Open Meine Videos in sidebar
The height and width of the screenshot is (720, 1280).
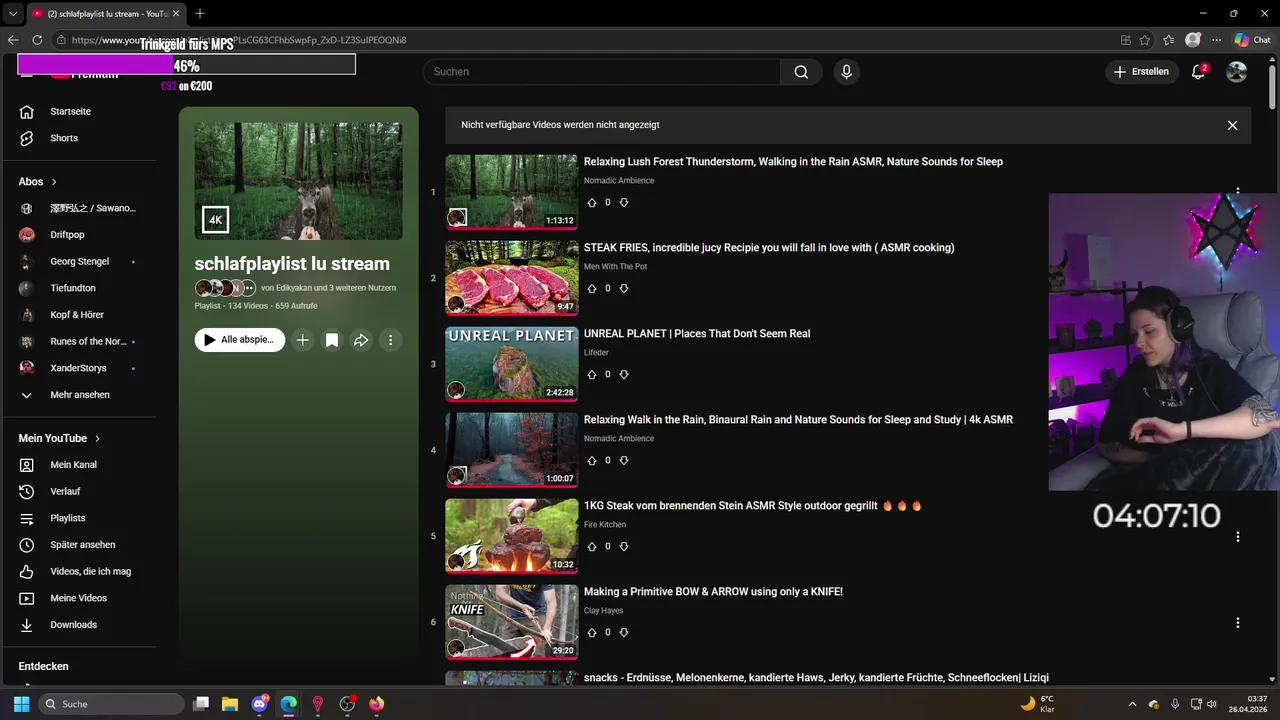point(78,598)
